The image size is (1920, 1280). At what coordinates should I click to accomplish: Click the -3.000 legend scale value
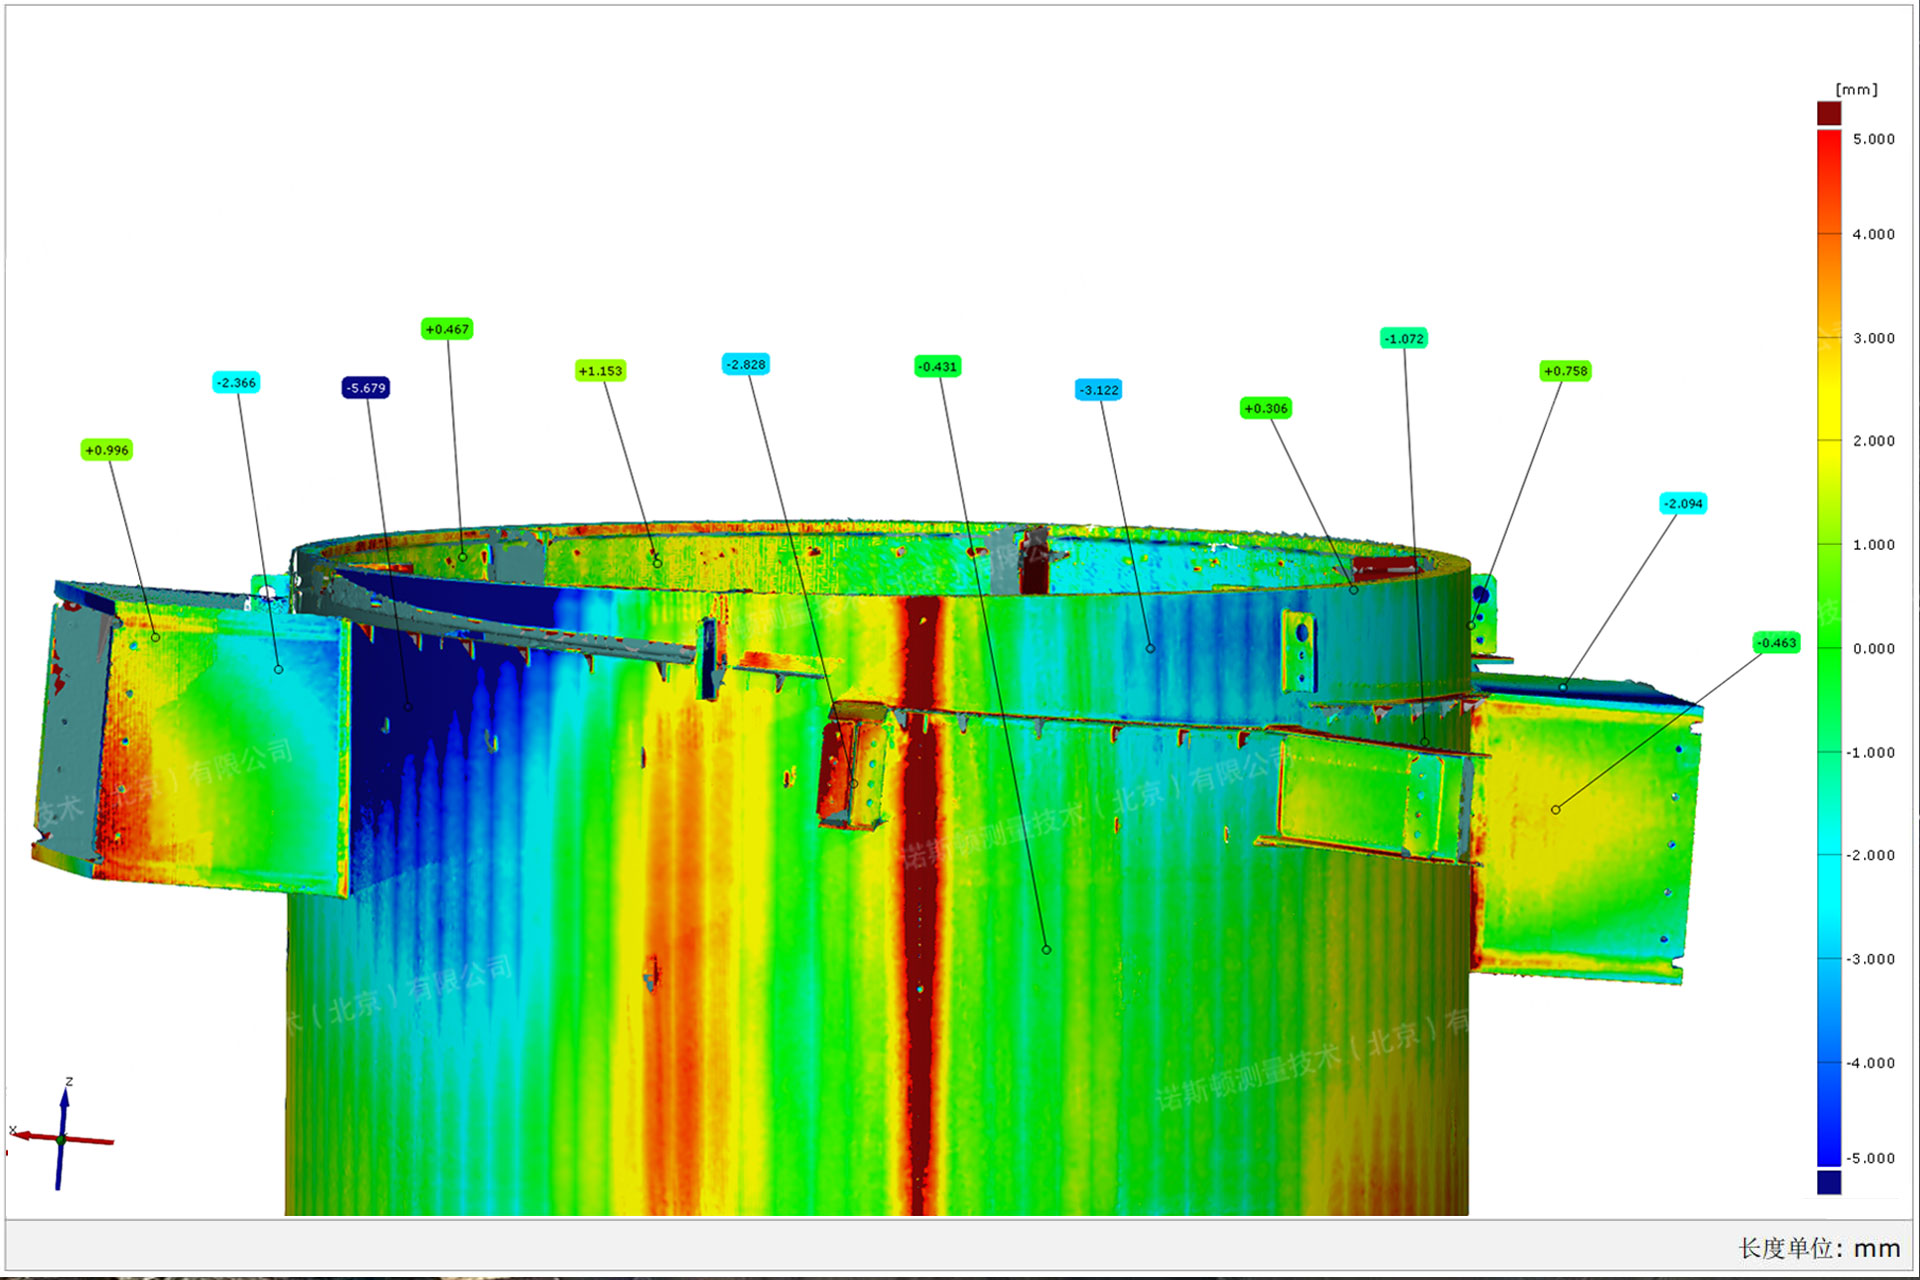click(1870, 959)
